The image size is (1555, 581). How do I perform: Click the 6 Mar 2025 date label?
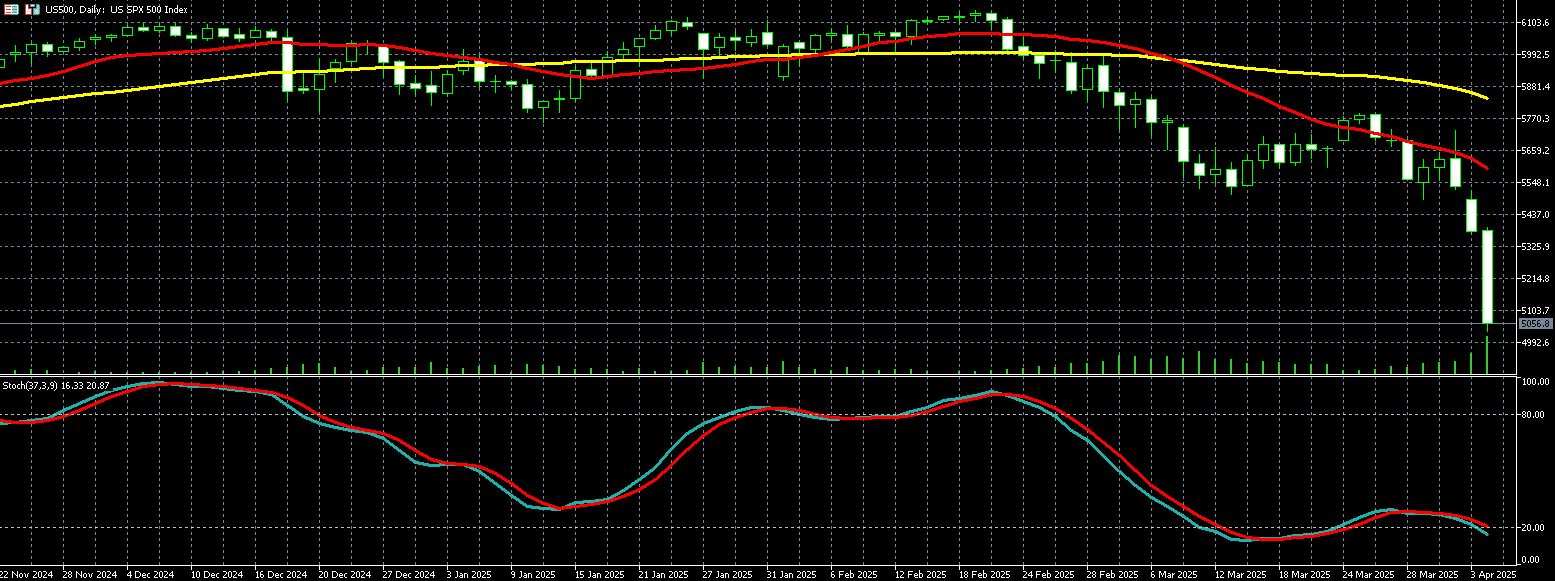[x=1173, y=575]
